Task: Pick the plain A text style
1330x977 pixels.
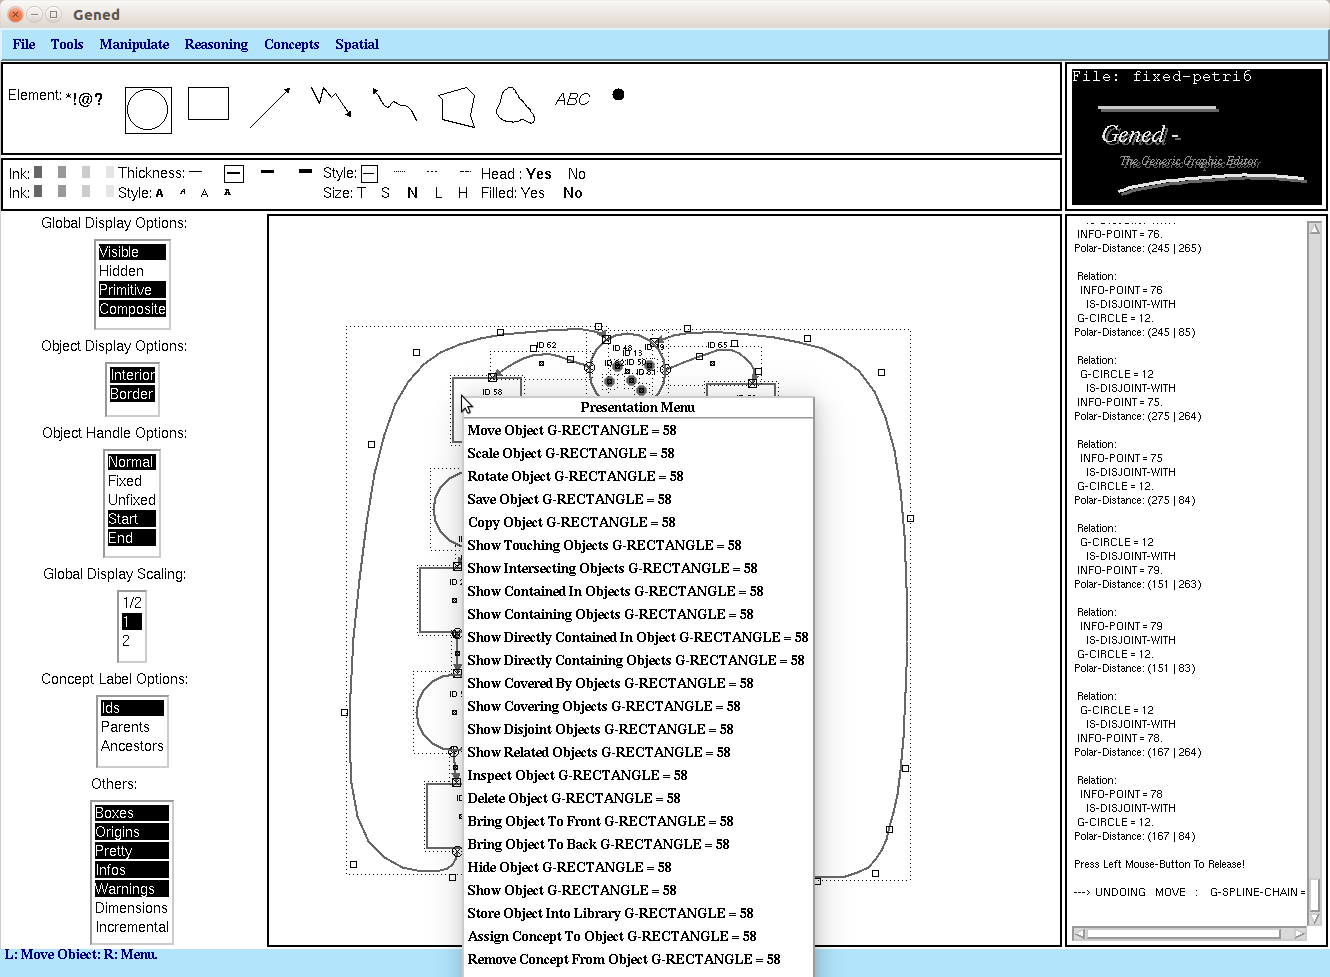Action: (204, 193)
